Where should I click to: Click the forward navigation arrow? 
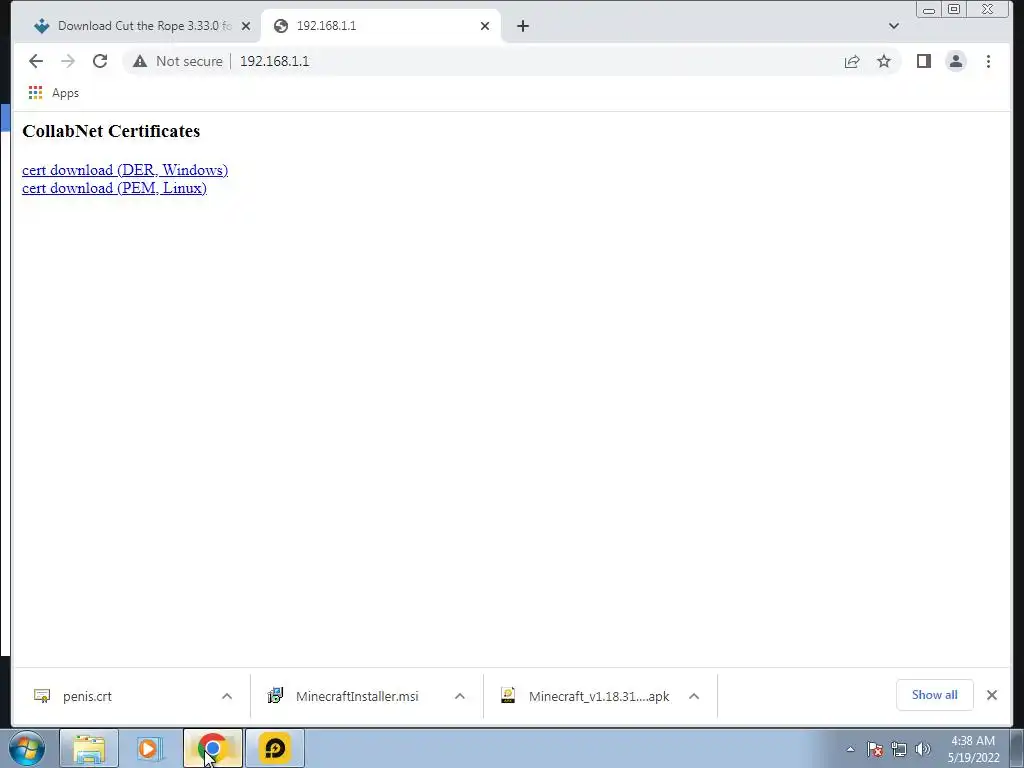(x=68, y=61)
